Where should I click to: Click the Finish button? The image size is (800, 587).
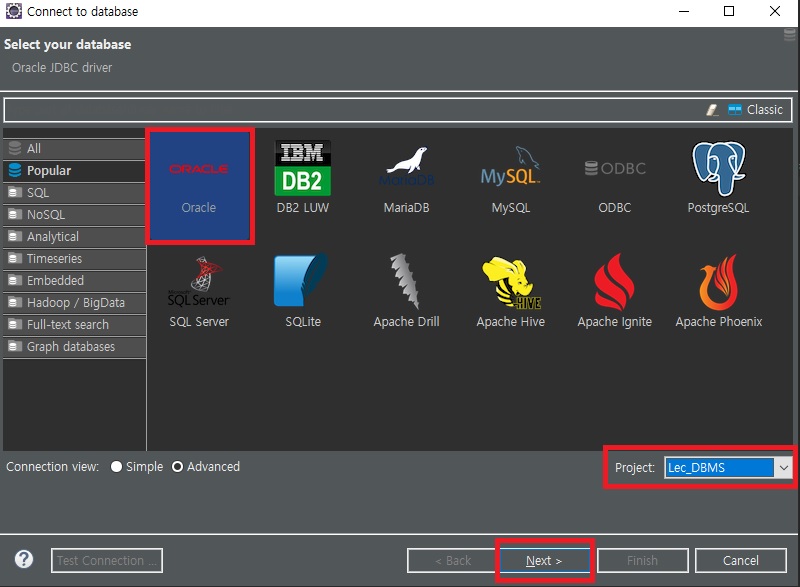tap(642, 560)
